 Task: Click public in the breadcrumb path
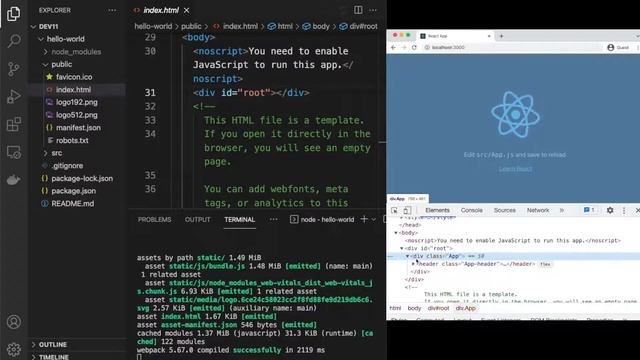tap(191, 27)
